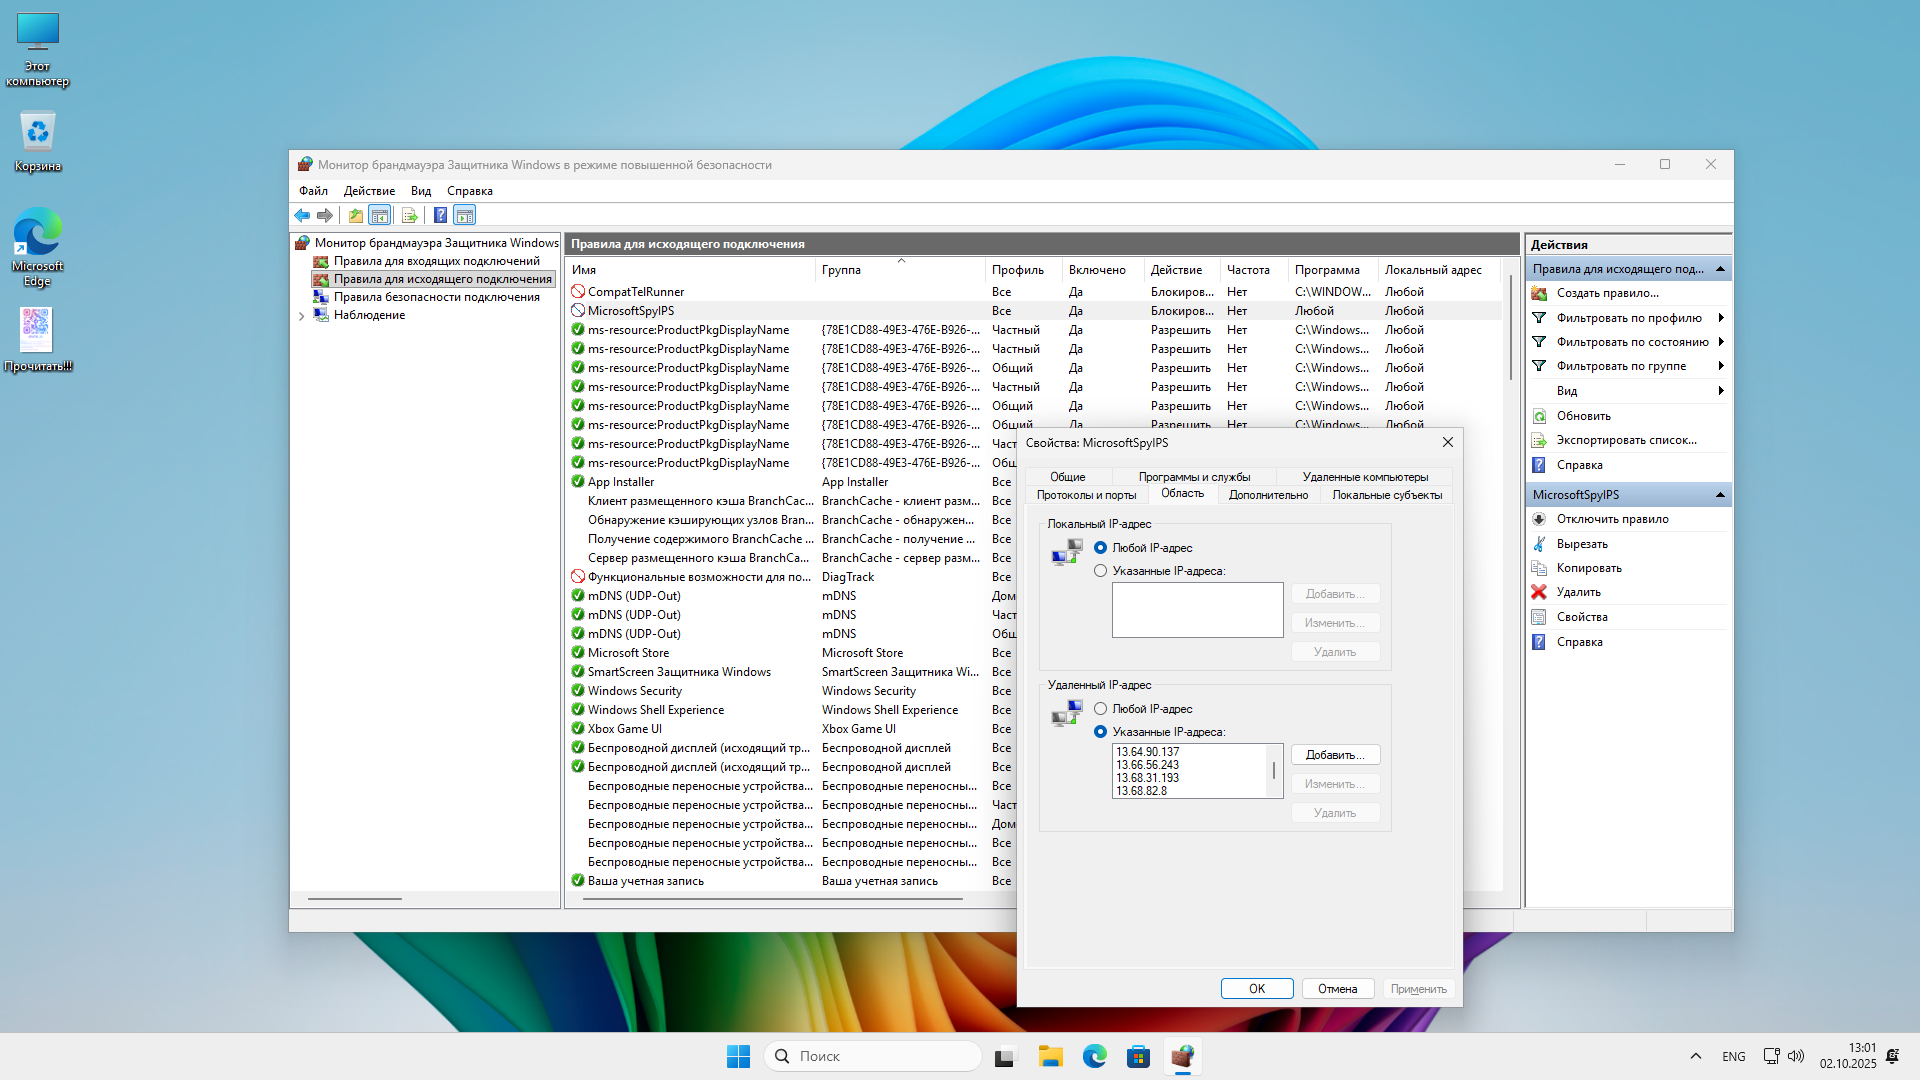
Task: Click the Копировать copy icon
Action: [x=1539, y=568]
